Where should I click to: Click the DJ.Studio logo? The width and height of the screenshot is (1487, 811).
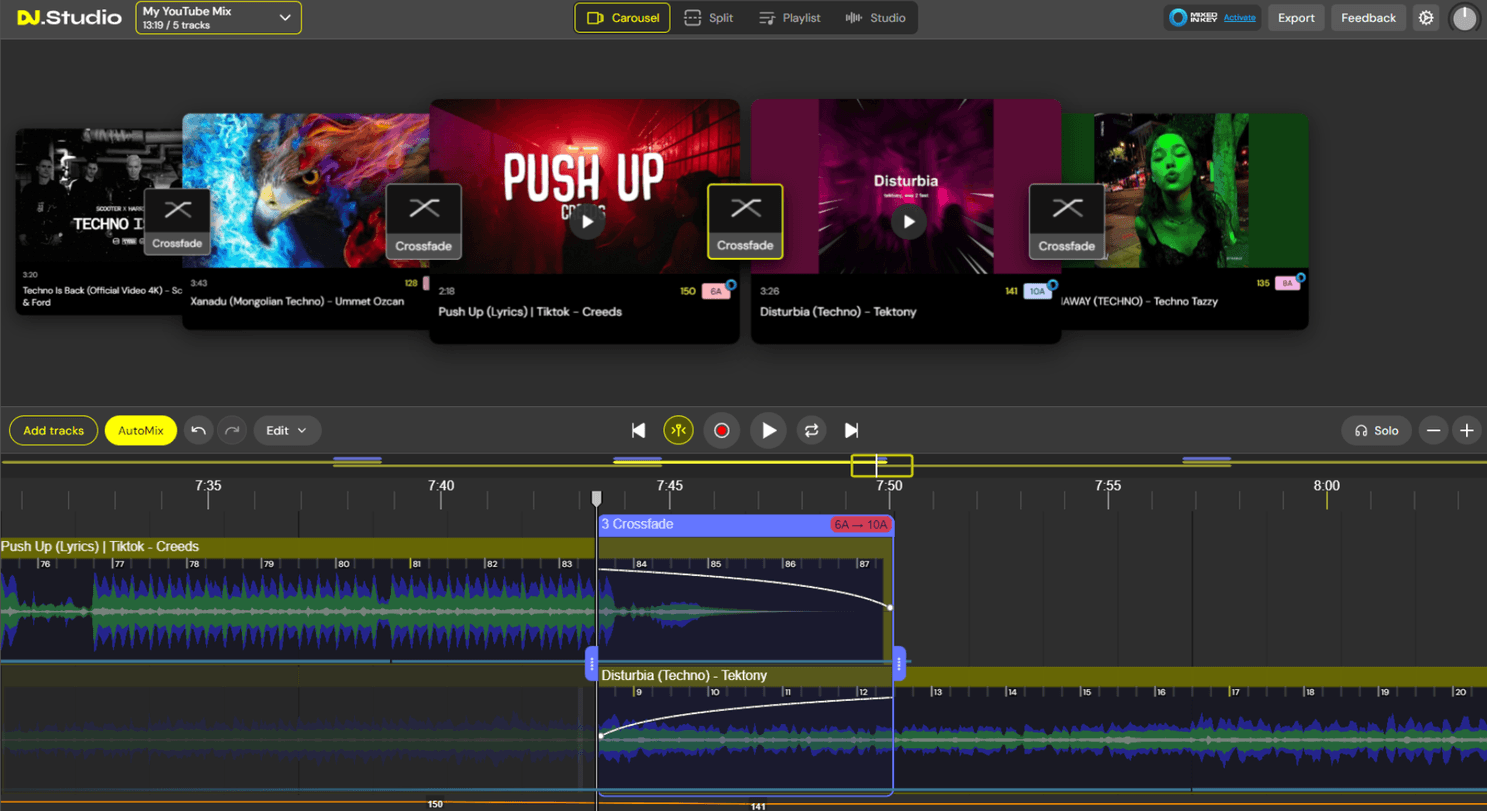pyautogui.click(x=69, y=18)
